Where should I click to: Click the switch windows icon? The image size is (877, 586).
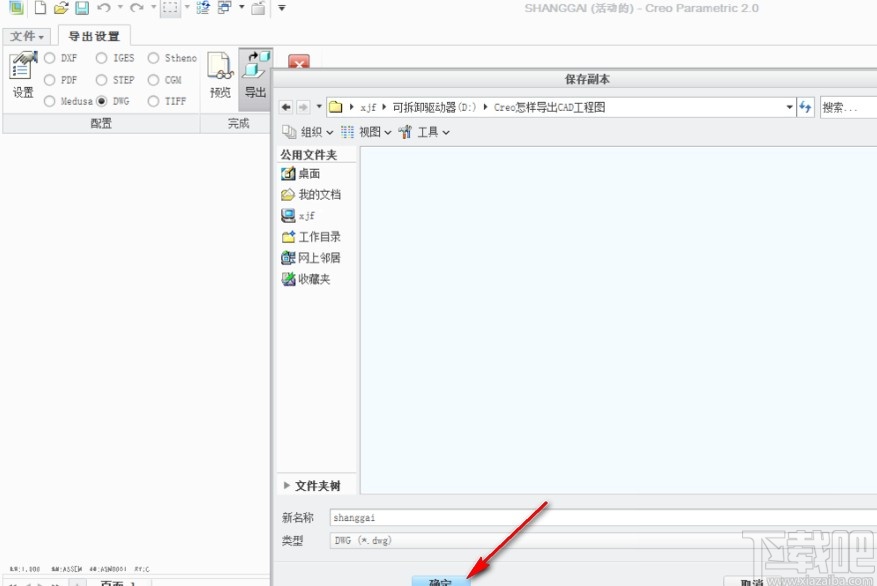225,7
